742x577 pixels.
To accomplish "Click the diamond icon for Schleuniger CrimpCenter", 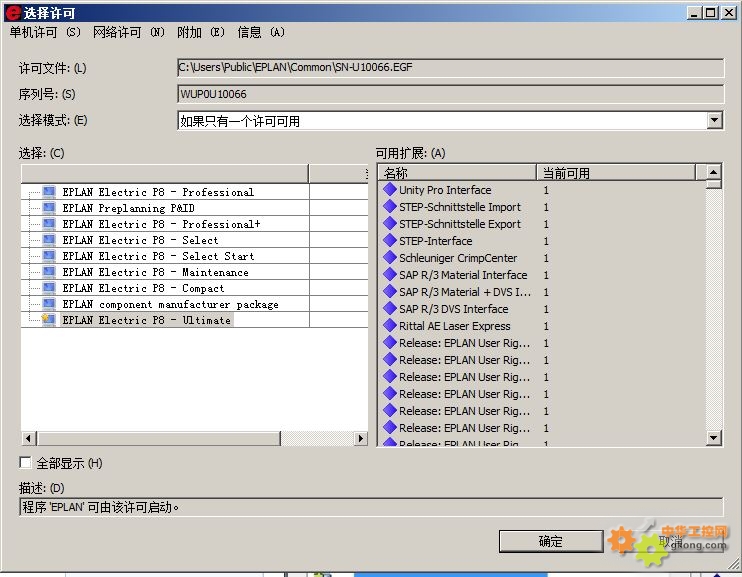I will (x=390, y=258).
